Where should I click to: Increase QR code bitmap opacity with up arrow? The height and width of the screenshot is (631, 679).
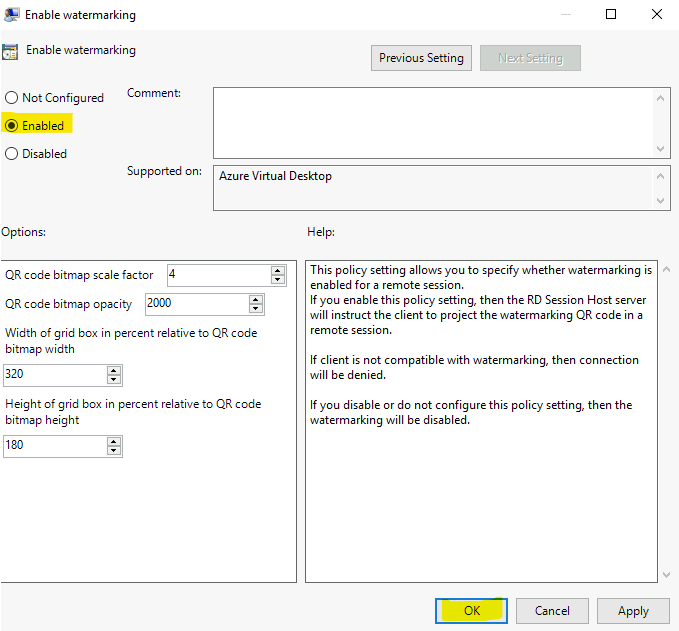[256, 299]
